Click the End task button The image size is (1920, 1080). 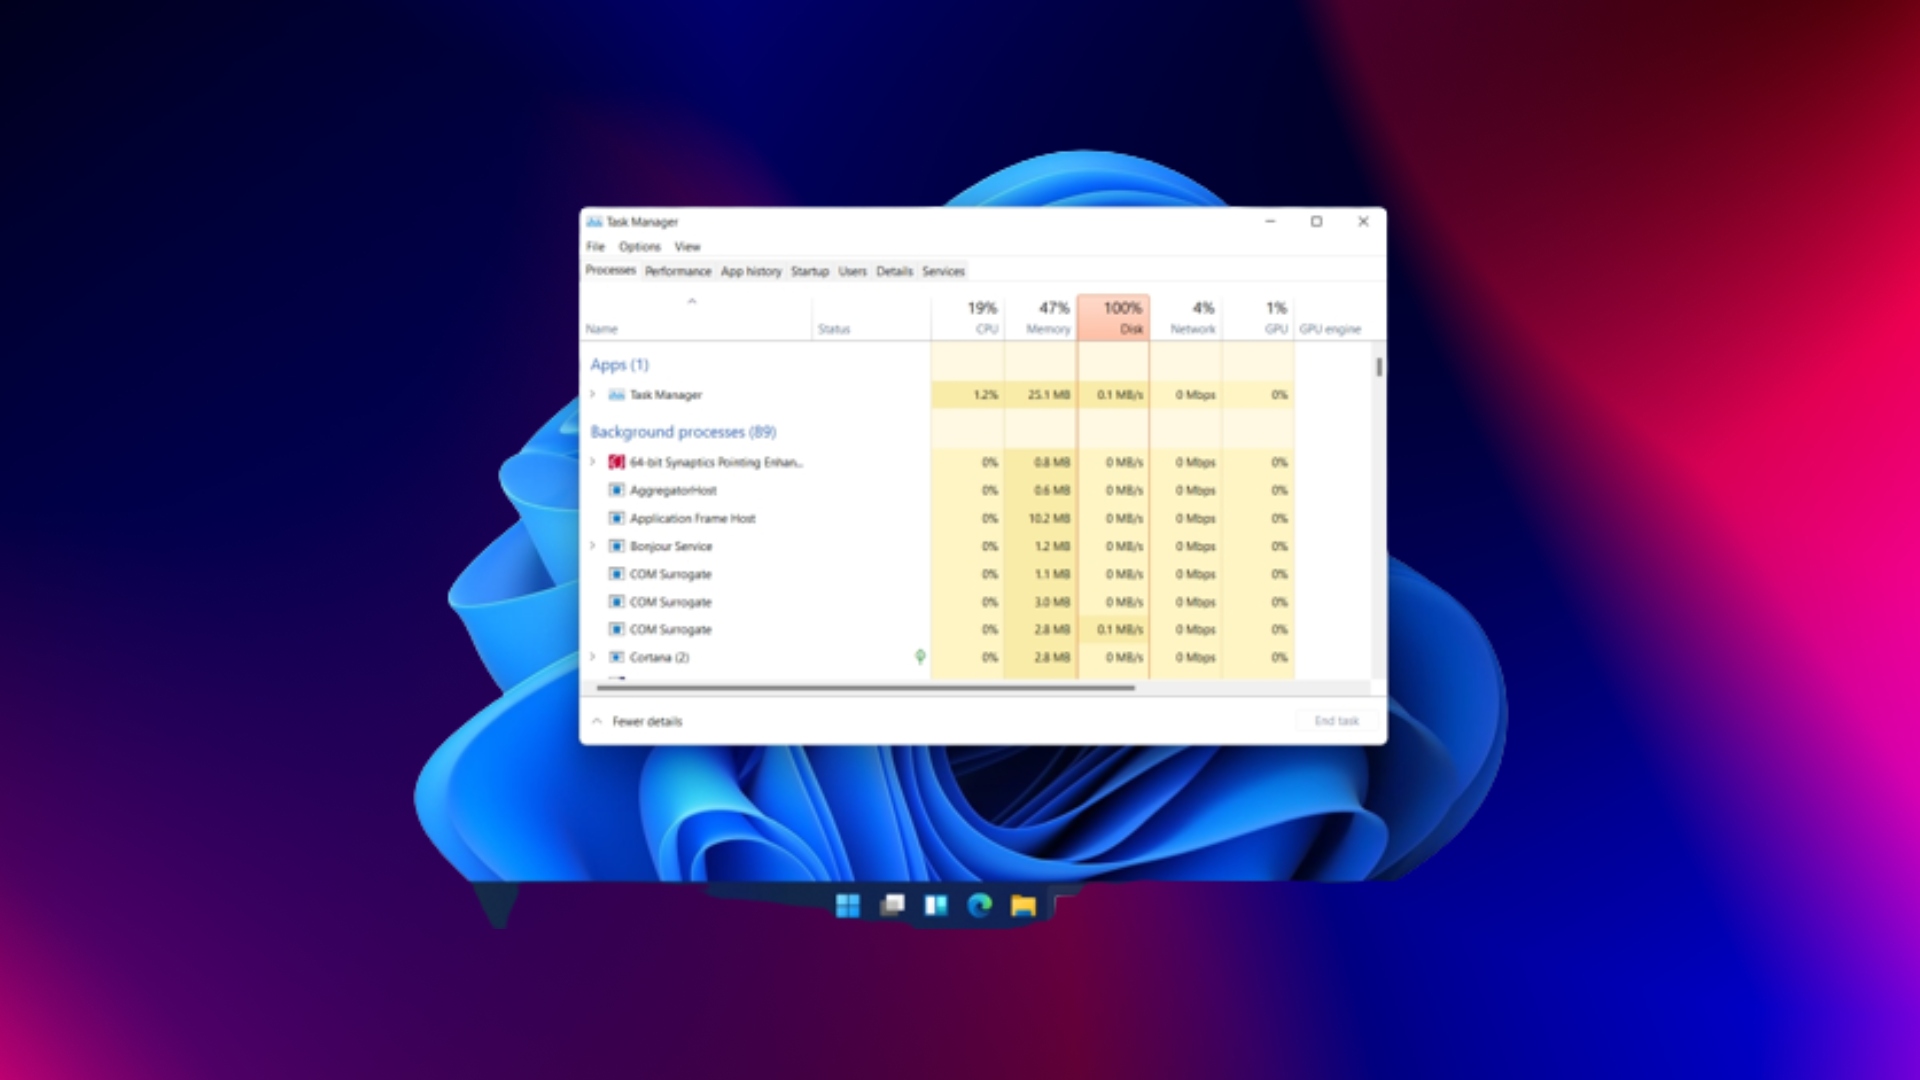pyautogui.click(x=1336, y=721)
